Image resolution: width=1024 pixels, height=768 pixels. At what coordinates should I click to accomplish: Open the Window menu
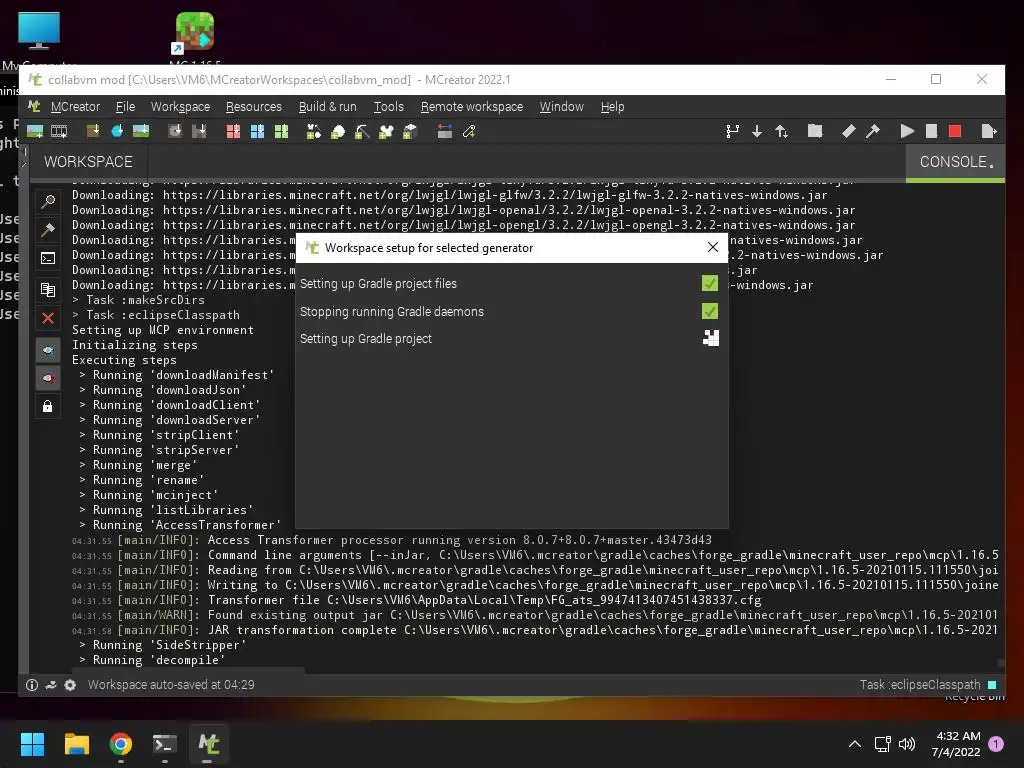(562, 106)
